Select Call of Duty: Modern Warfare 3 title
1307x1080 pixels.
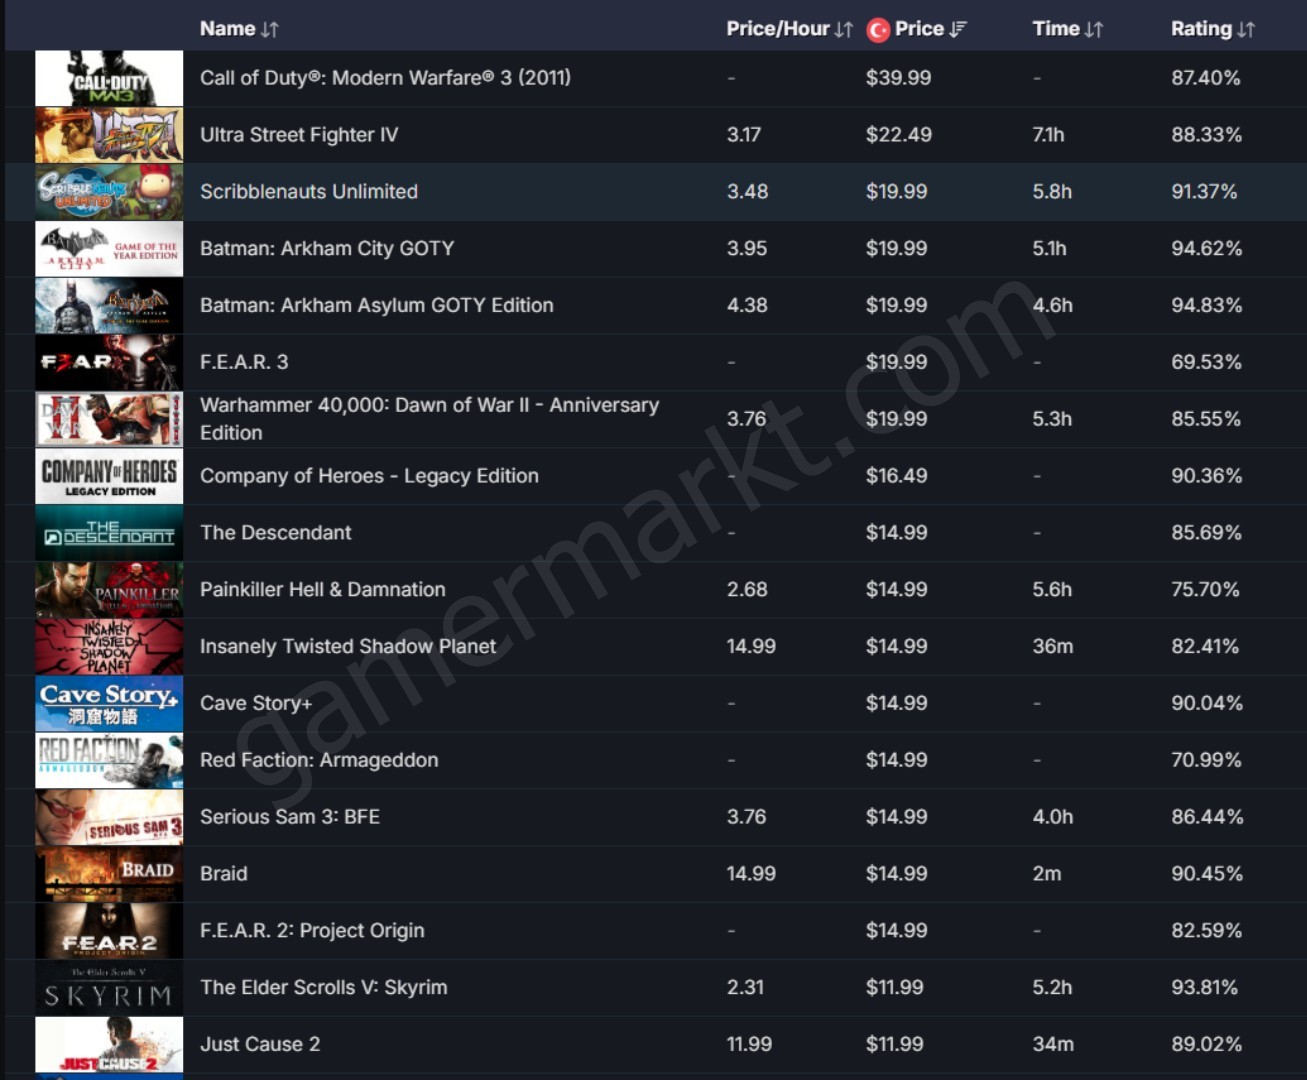pyautogui.click(x=385, y=78)
